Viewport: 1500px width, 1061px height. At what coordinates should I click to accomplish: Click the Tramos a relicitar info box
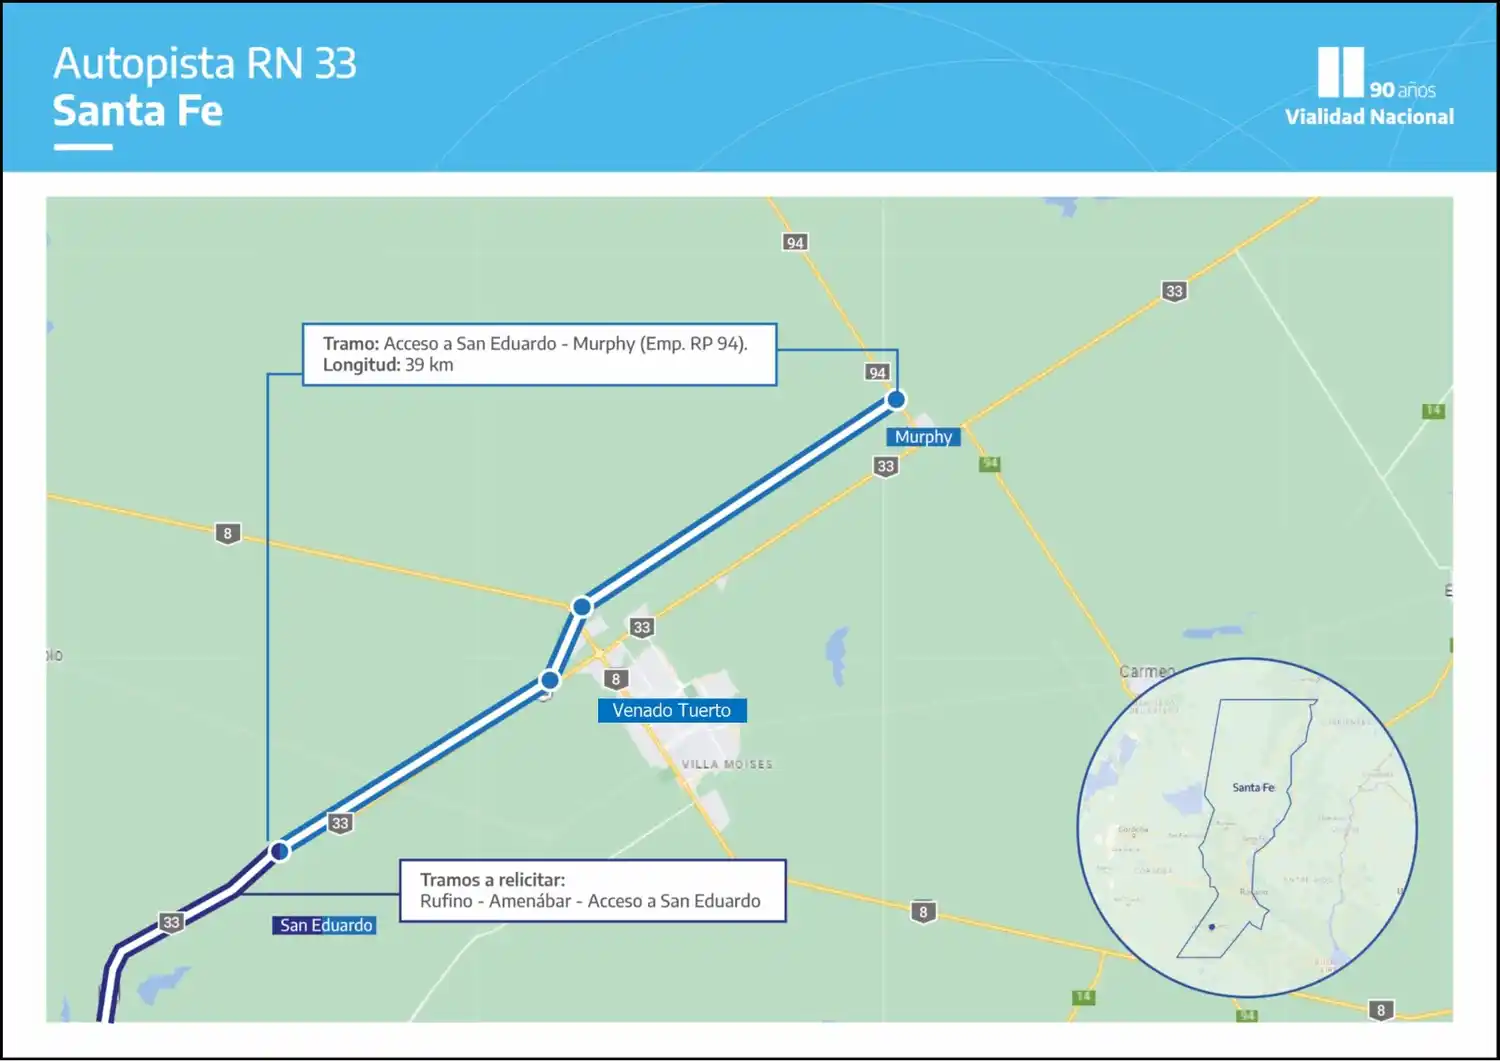click(592, 891)
